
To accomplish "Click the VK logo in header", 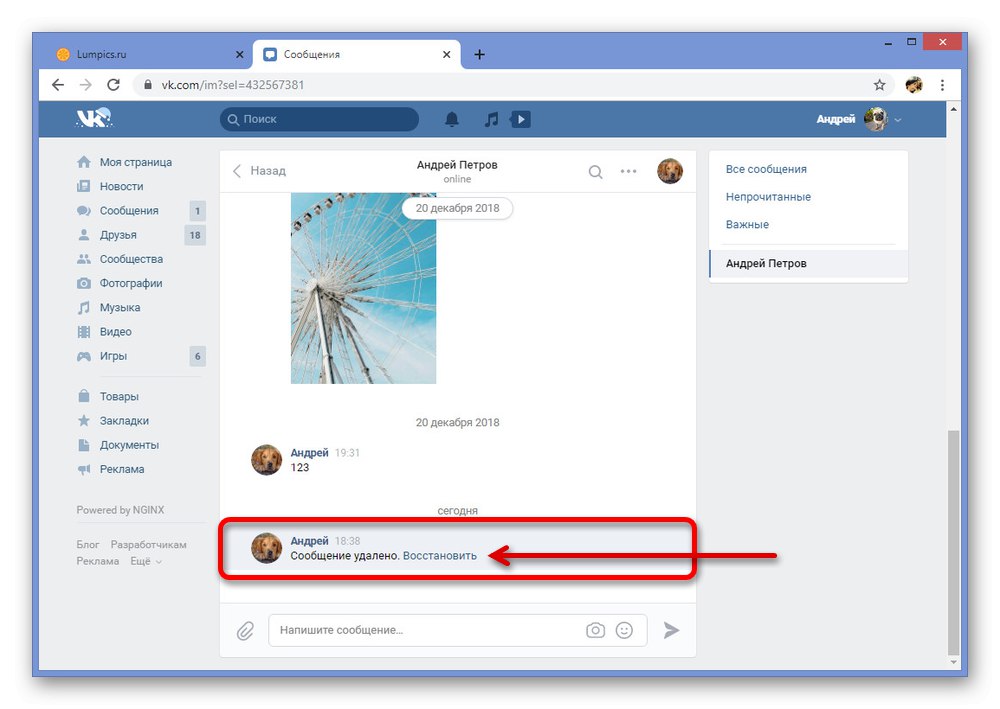I will [x=94, y=118].
